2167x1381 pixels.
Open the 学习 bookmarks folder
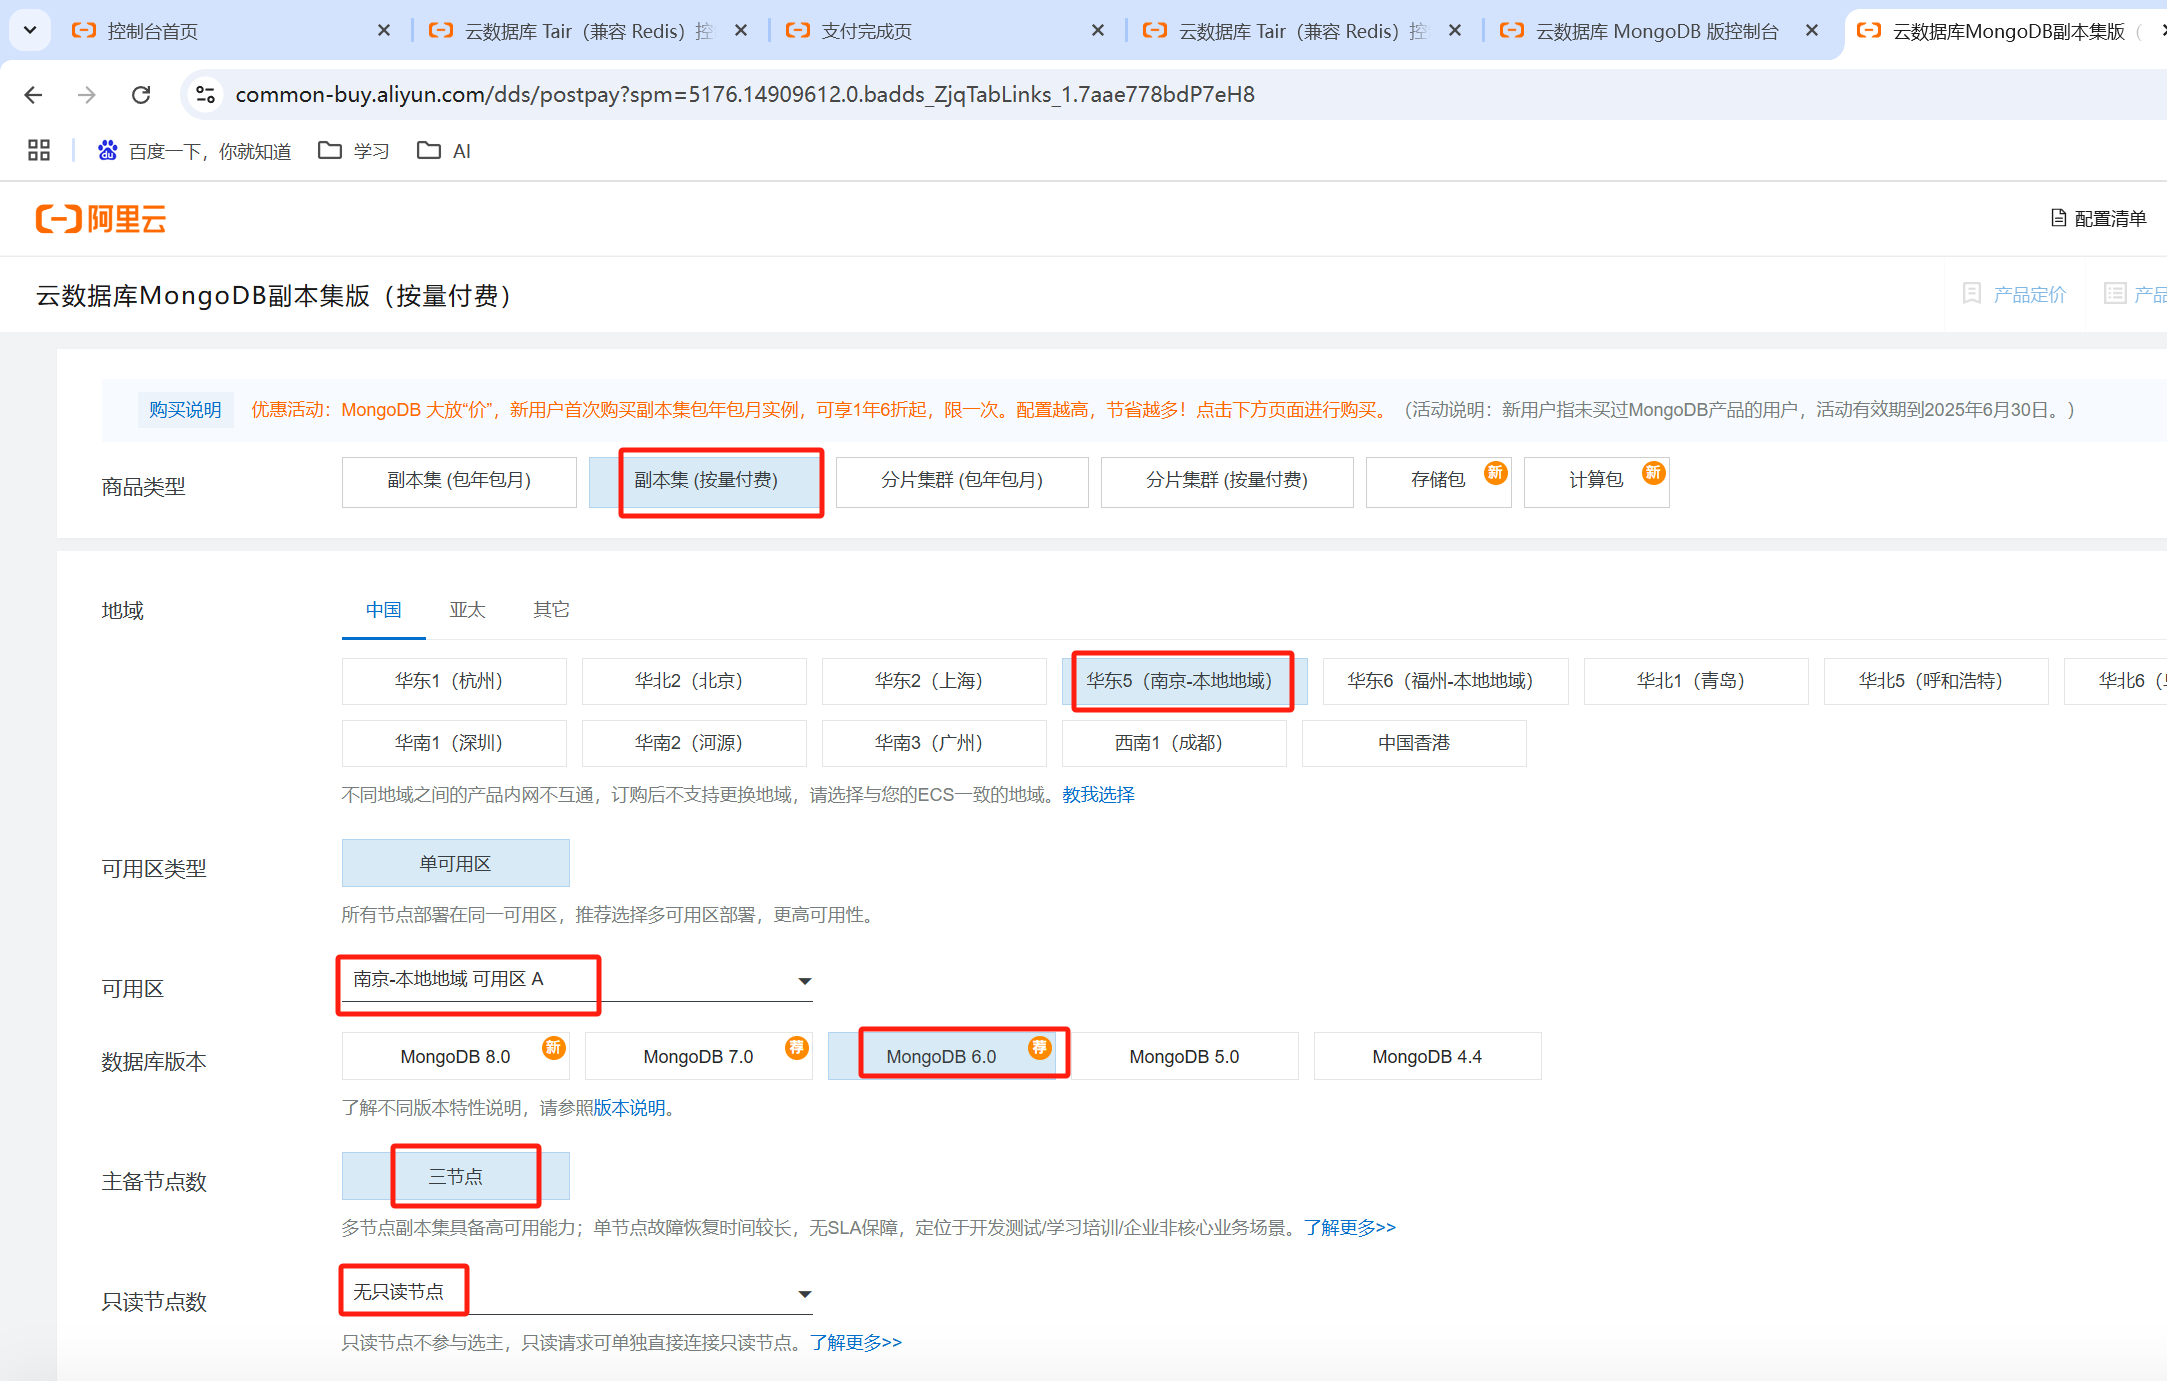pos(353,150)
